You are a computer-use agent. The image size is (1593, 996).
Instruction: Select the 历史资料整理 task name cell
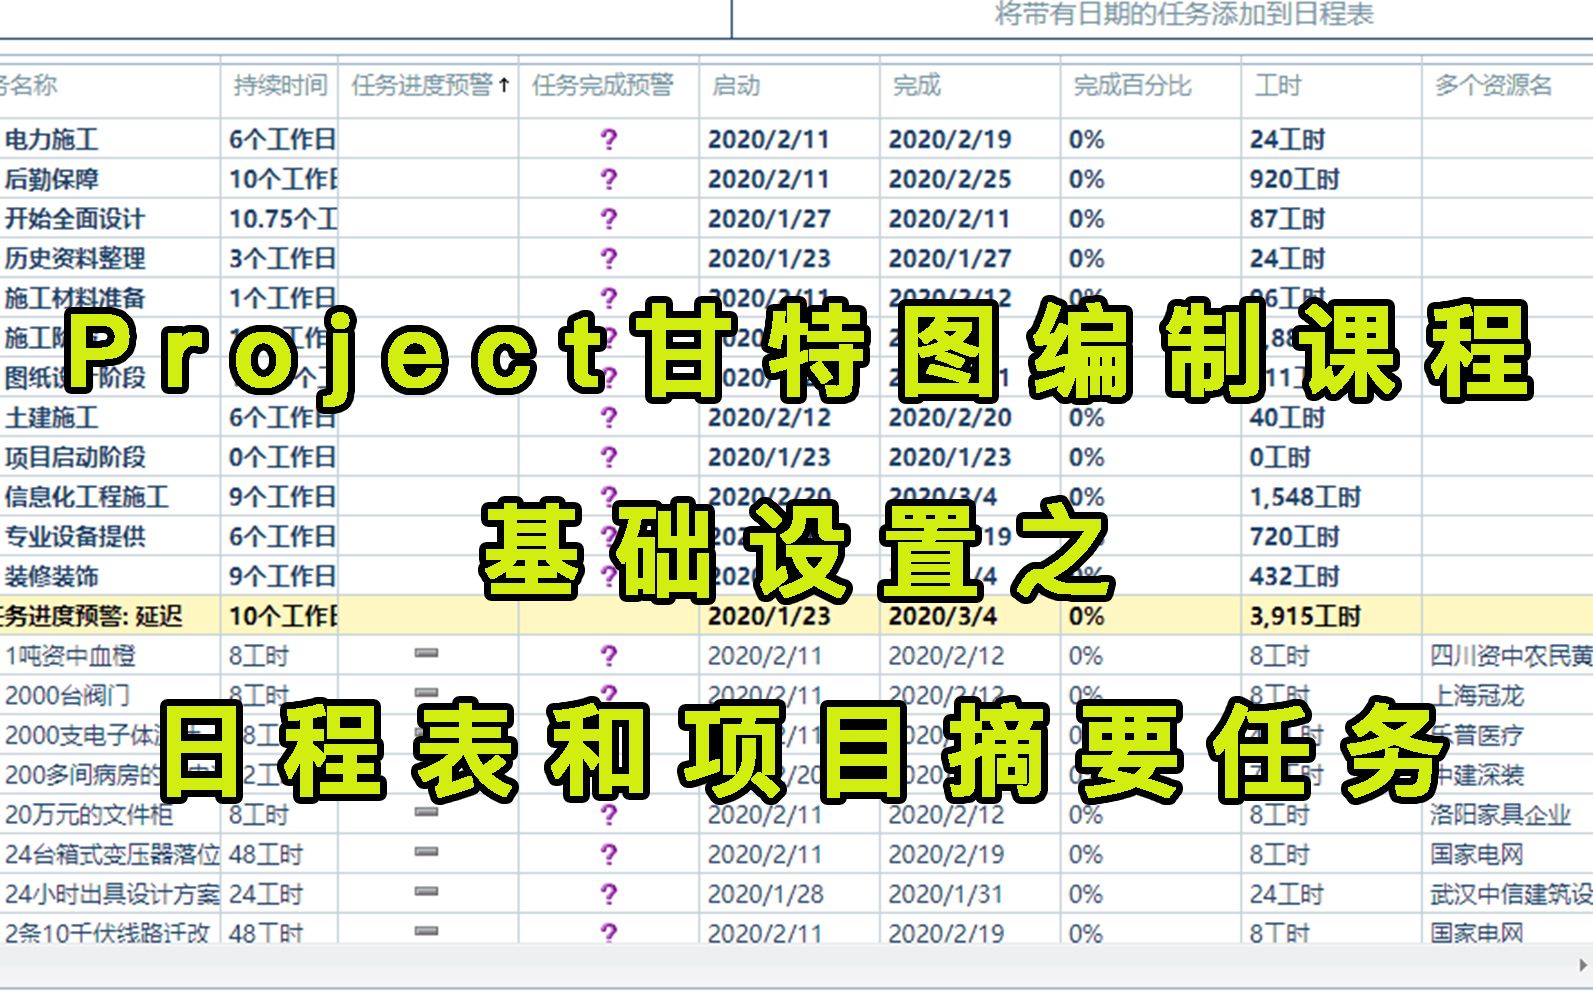[x=110, y=258]
